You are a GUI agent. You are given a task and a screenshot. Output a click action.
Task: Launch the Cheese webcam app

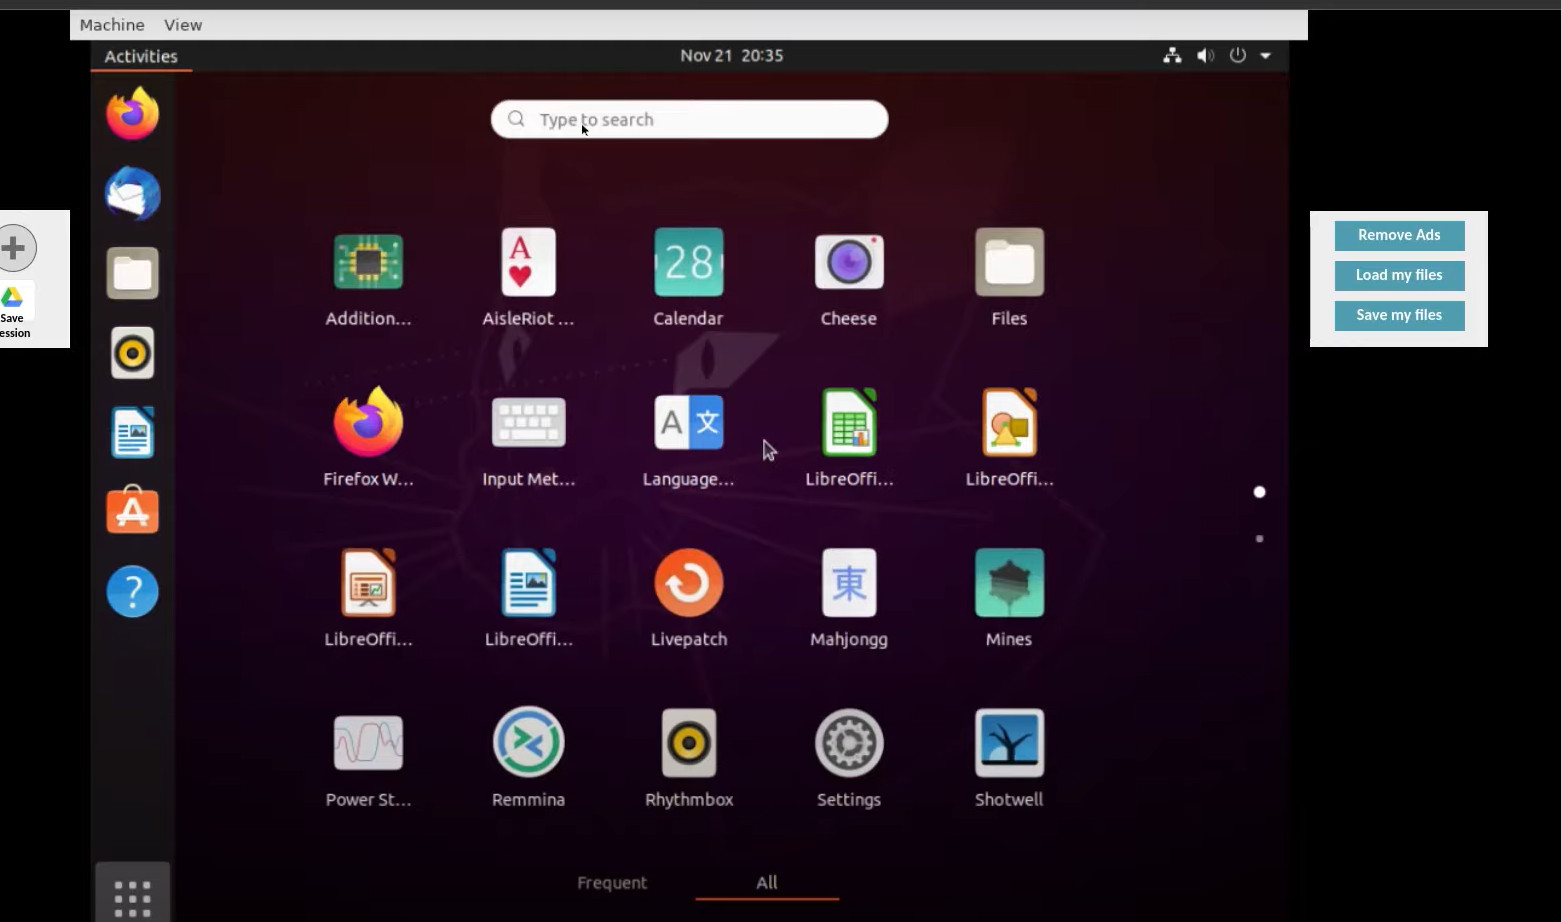(x=849, y=278)
